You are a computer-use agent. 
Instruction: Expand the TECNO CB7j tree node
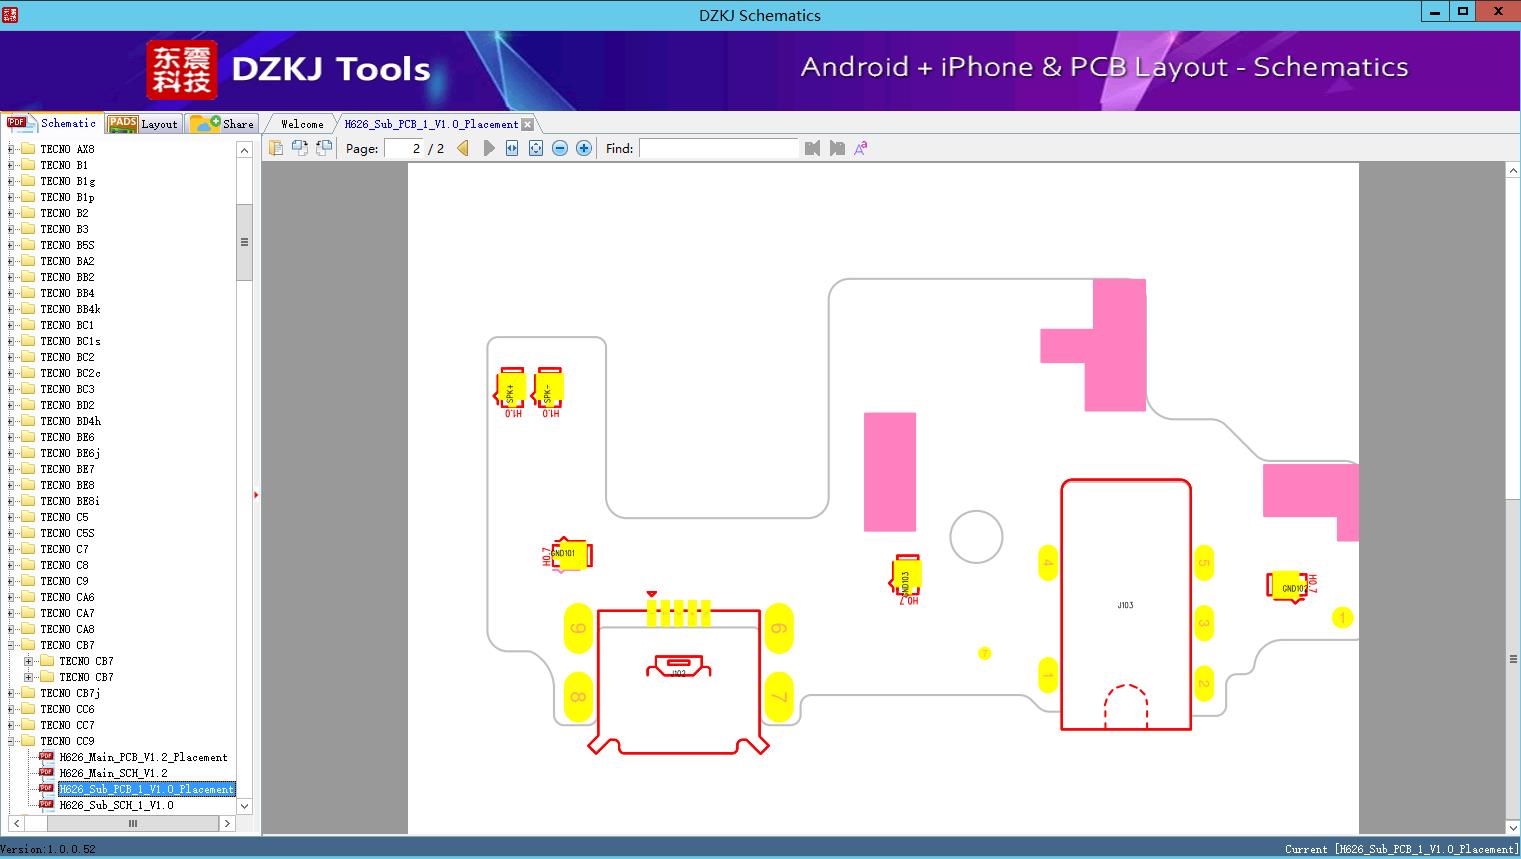tap(11, 693)
